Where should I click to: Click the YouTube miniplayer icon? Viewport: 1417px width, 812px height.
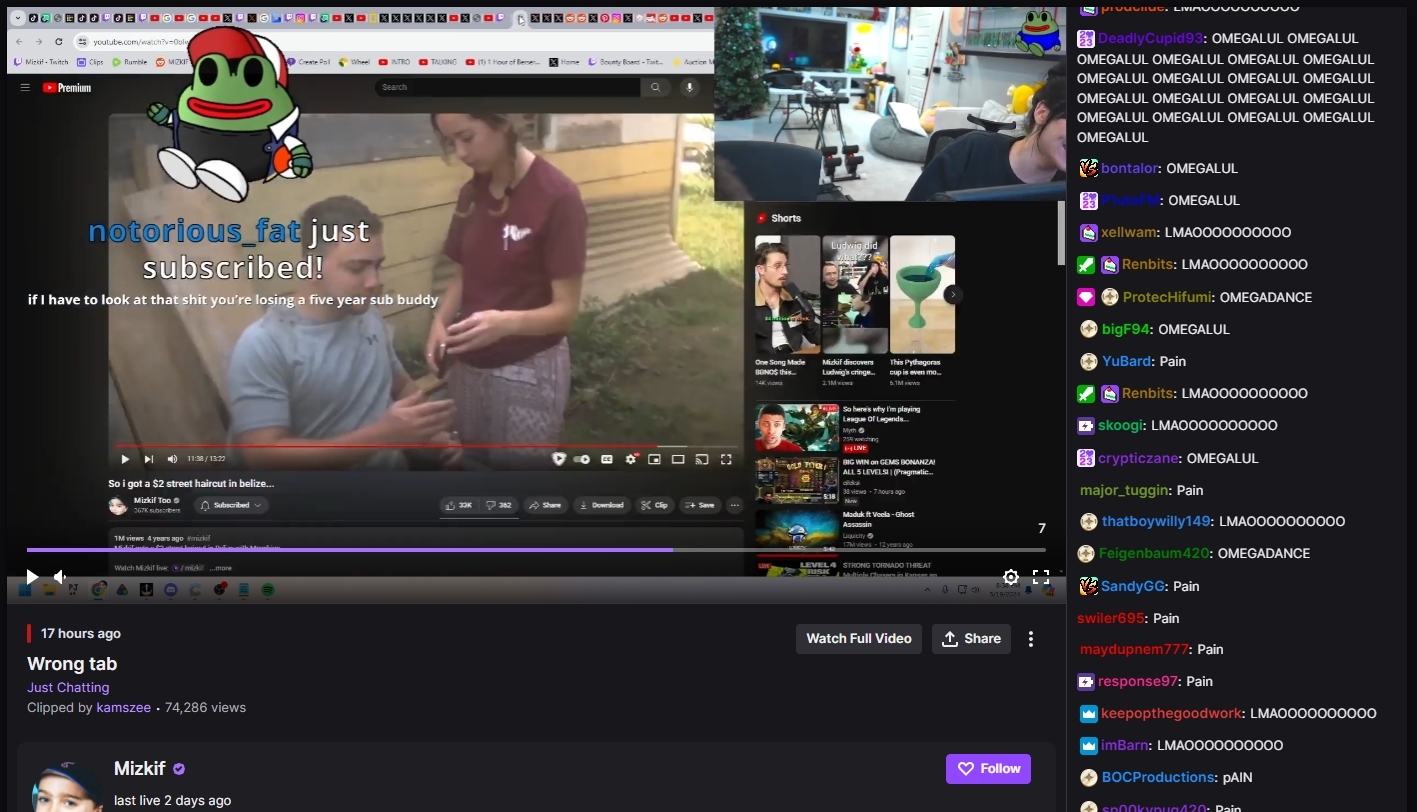pyautogui.click(x=654, y=459)
